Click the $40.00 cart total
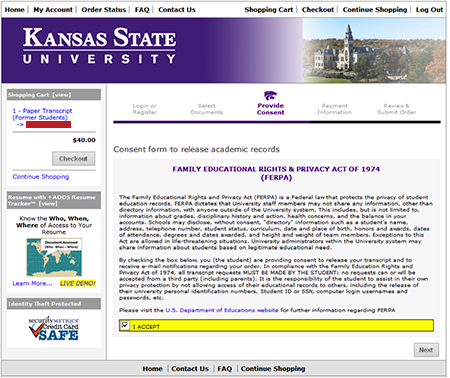Viewport: 450px width, 378px height. pos(84,140)
